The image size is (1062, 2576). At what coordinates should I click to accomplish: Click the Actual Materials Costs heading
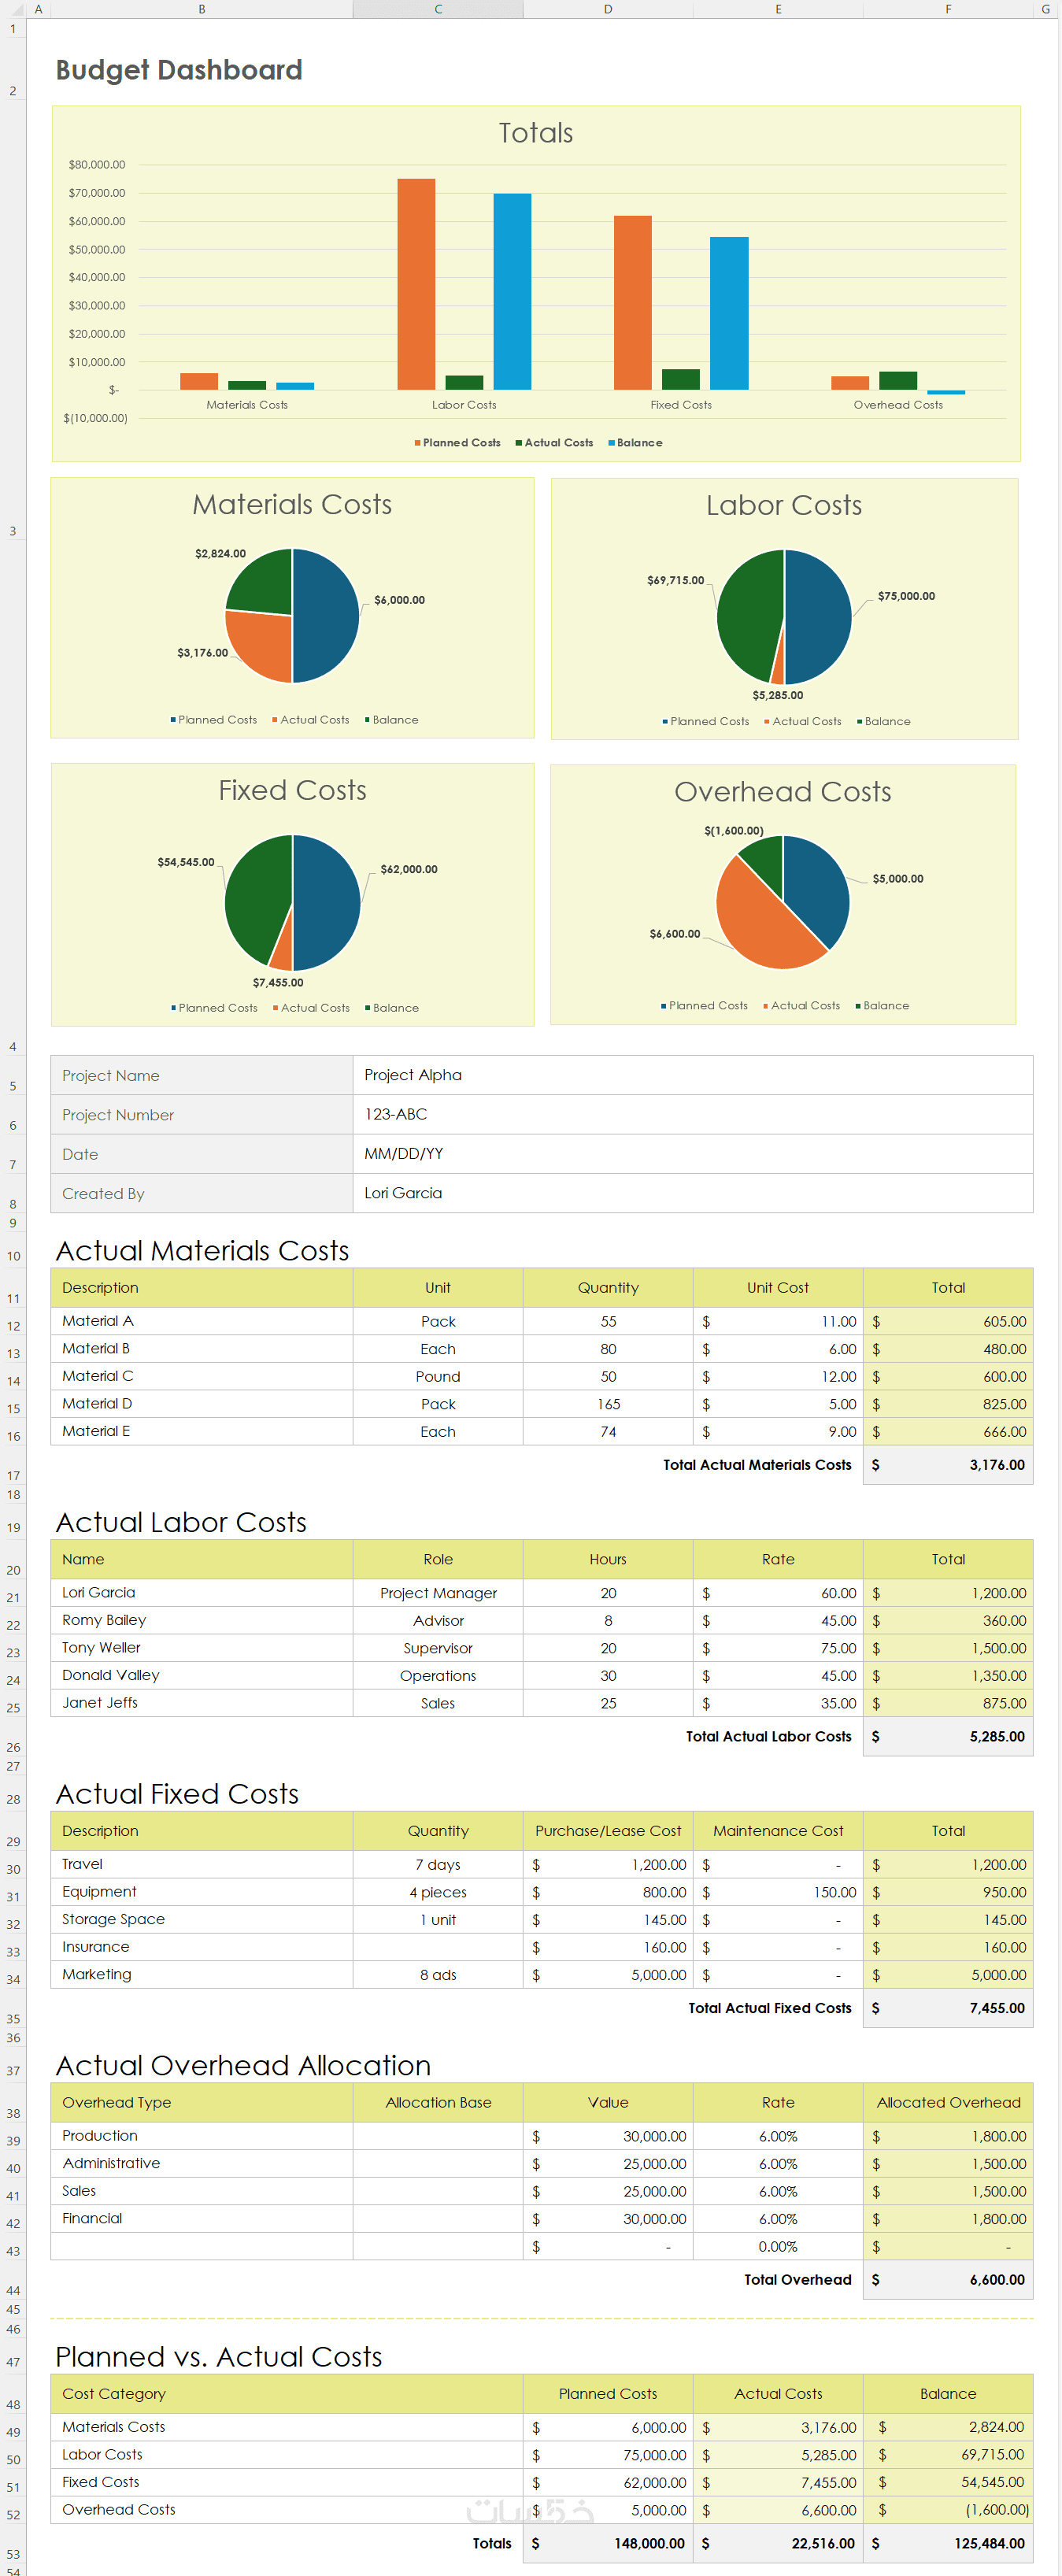point(202,1251)
